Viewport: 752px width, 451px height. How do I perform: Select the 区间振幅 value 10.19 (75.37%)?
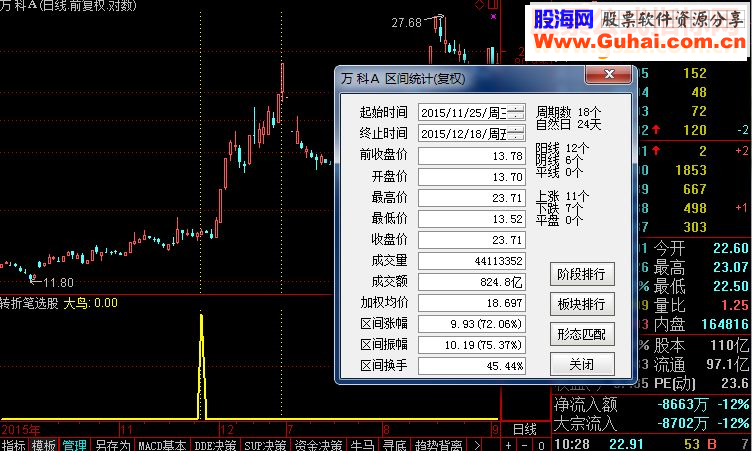pyautogui.click(x=472, y=345)
